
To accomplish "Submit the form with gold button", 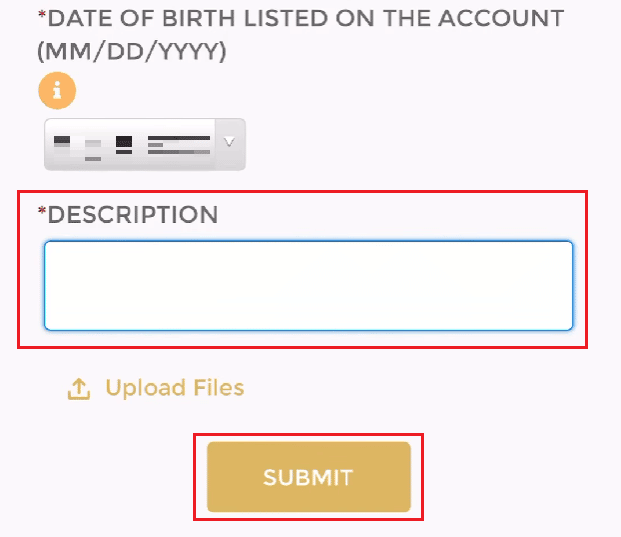I will click(308, 477).
